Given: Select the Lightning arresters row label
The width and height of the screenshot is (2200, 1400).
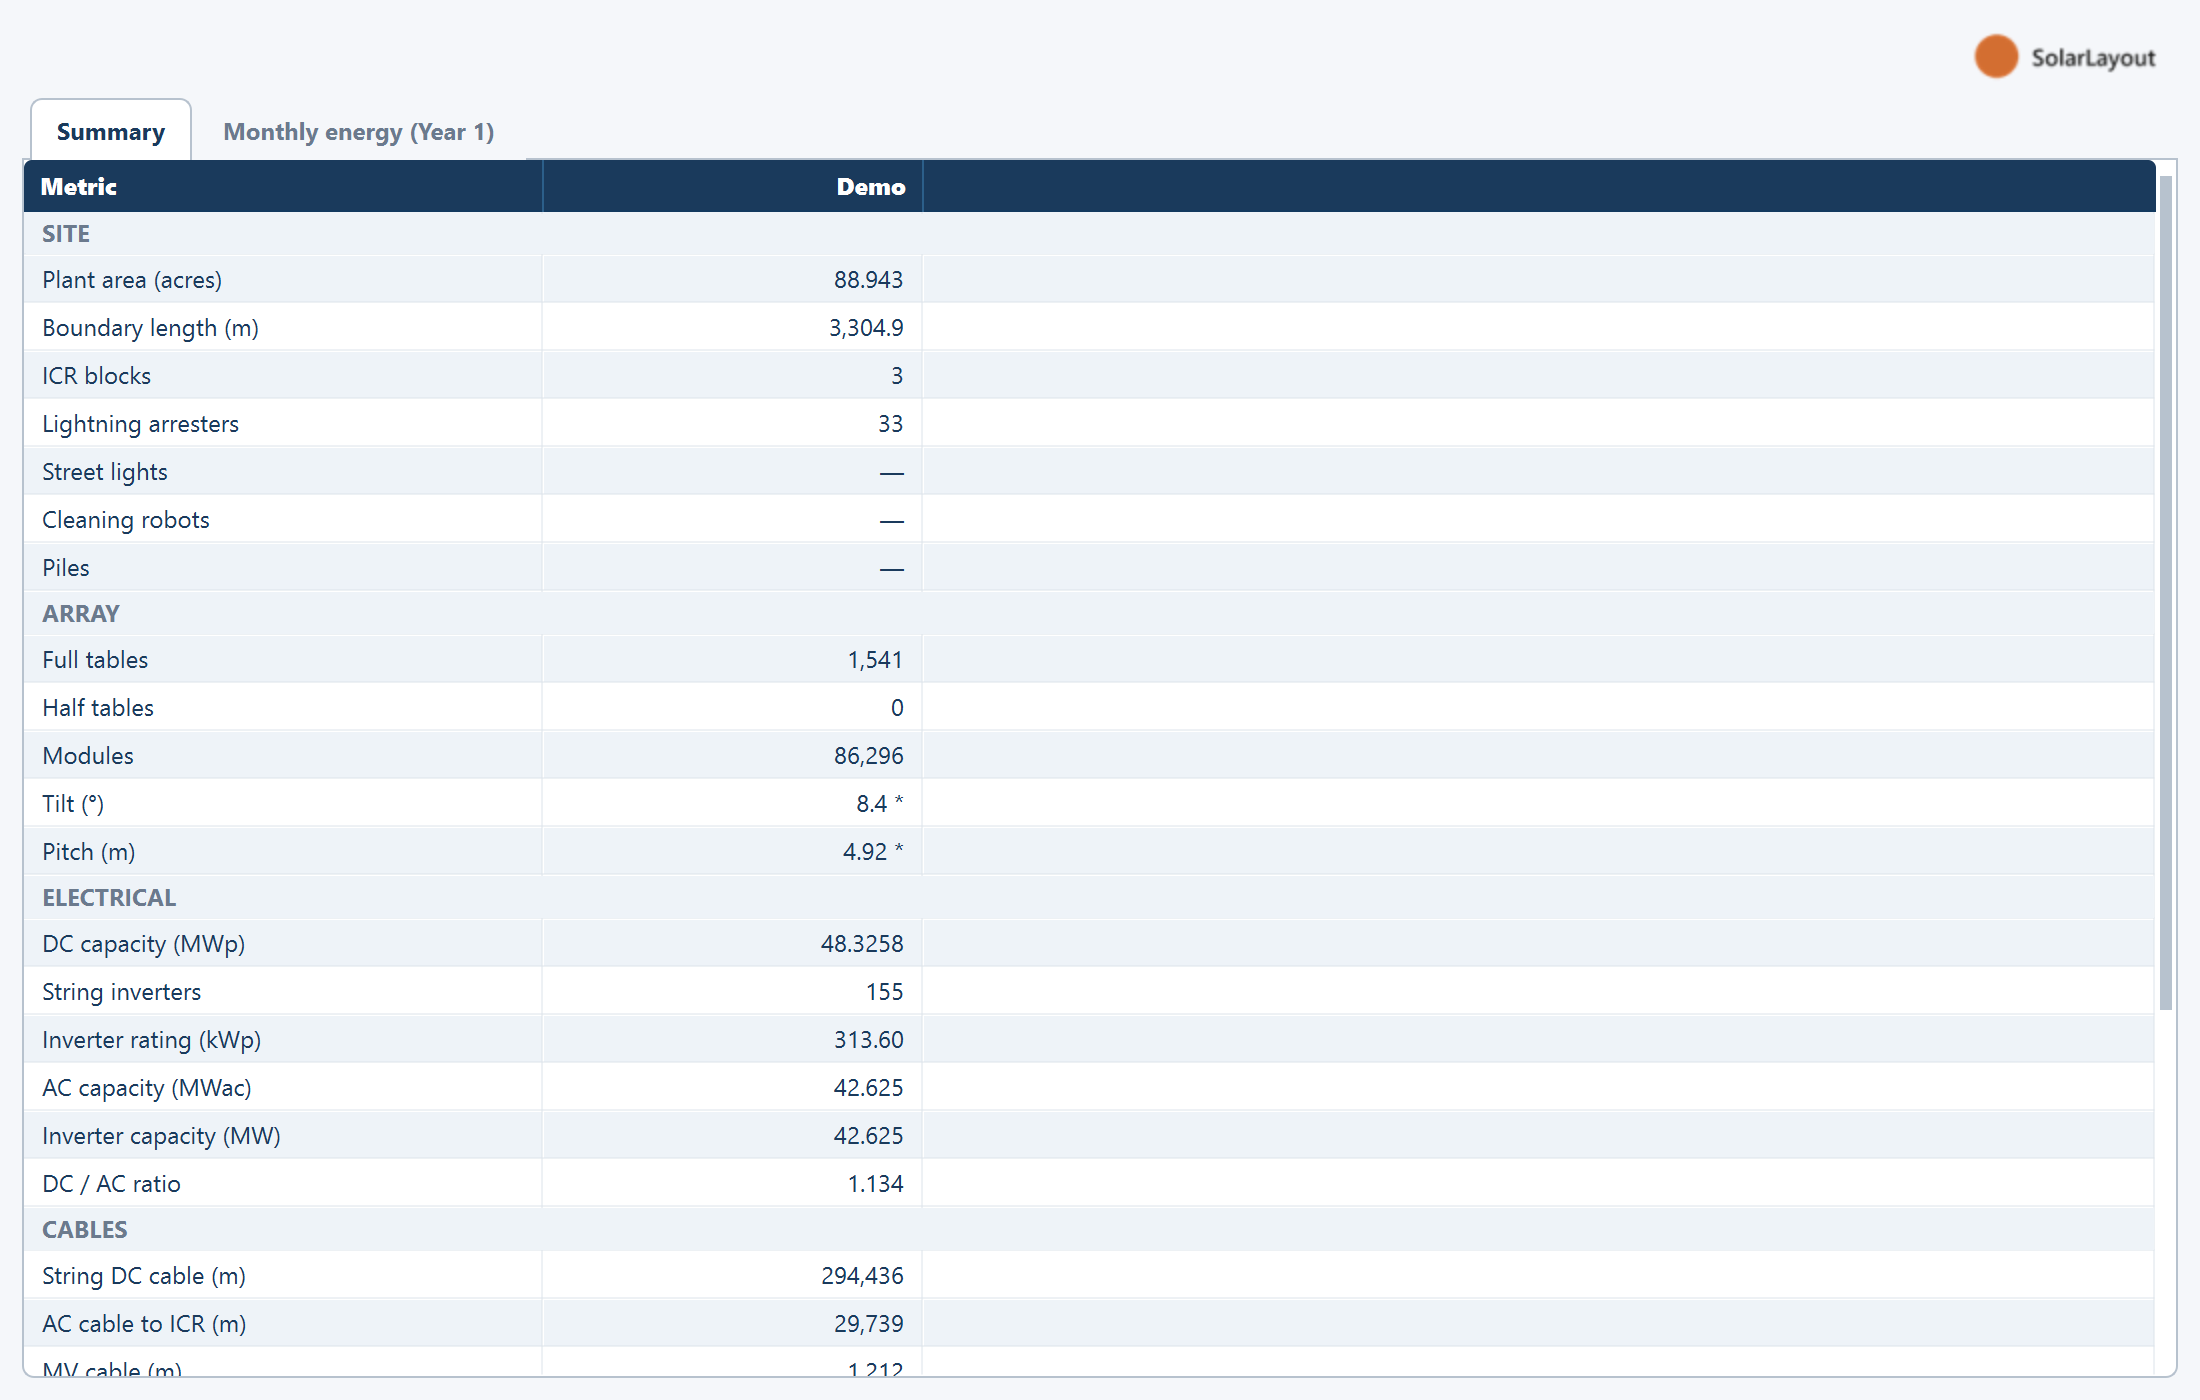Looking at the screenshot, I should click(140, 424).
